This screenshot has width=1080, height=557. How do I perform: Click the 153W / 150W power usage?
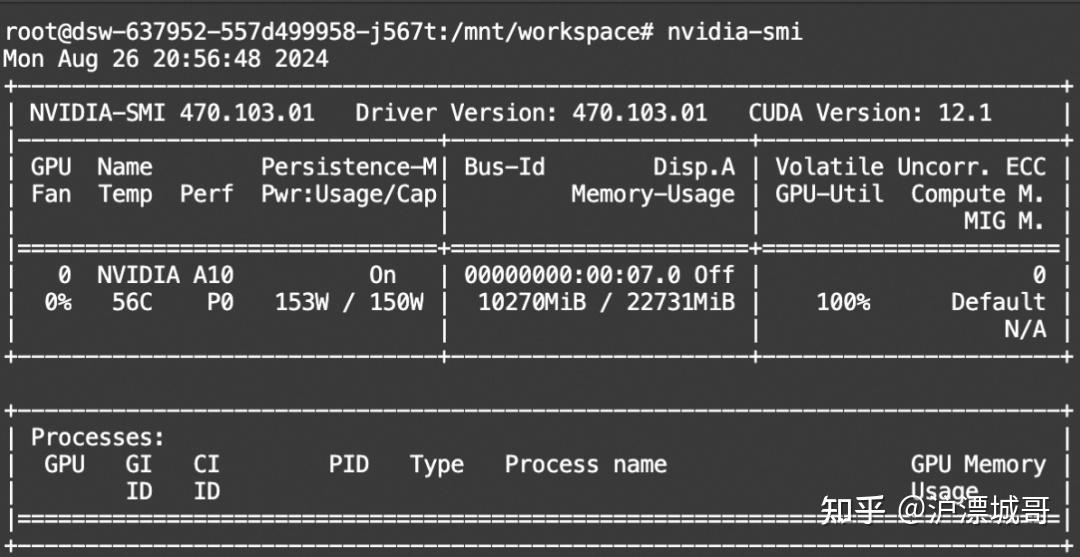pyautogui.click(x=349, y=302)
